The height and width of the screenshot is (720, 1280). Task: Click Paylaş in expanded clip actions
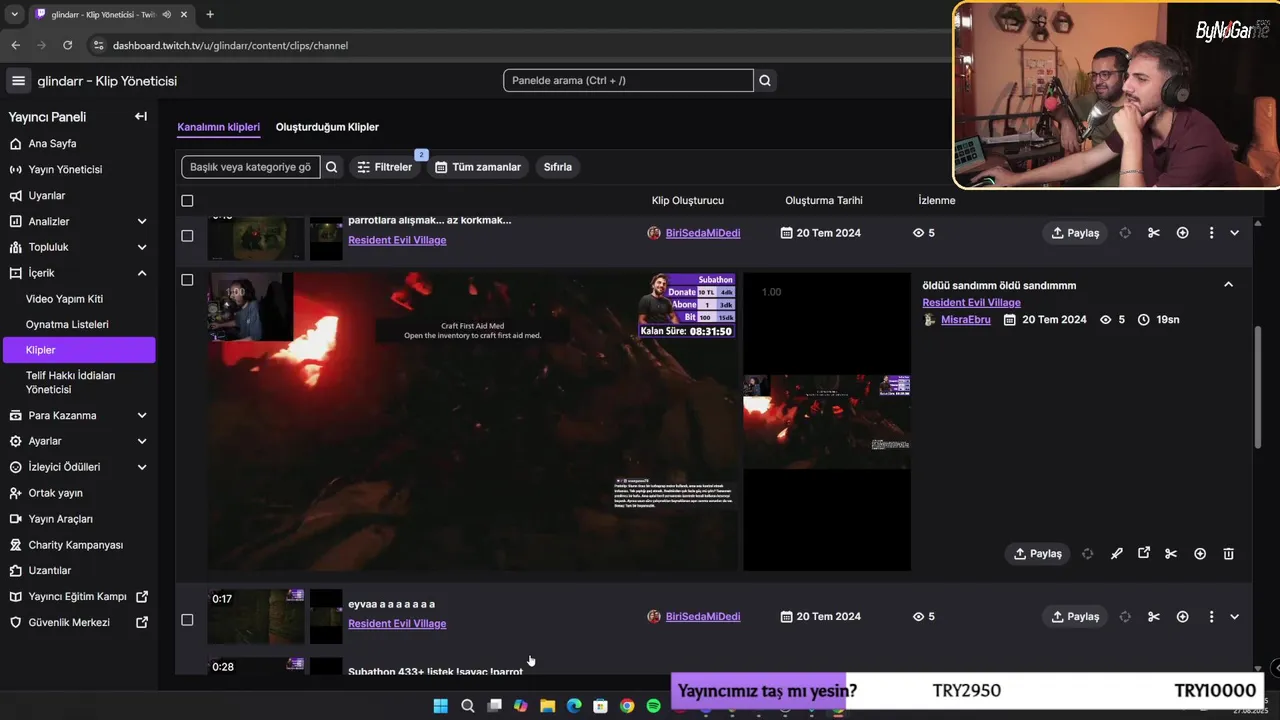click(1037, 554)
